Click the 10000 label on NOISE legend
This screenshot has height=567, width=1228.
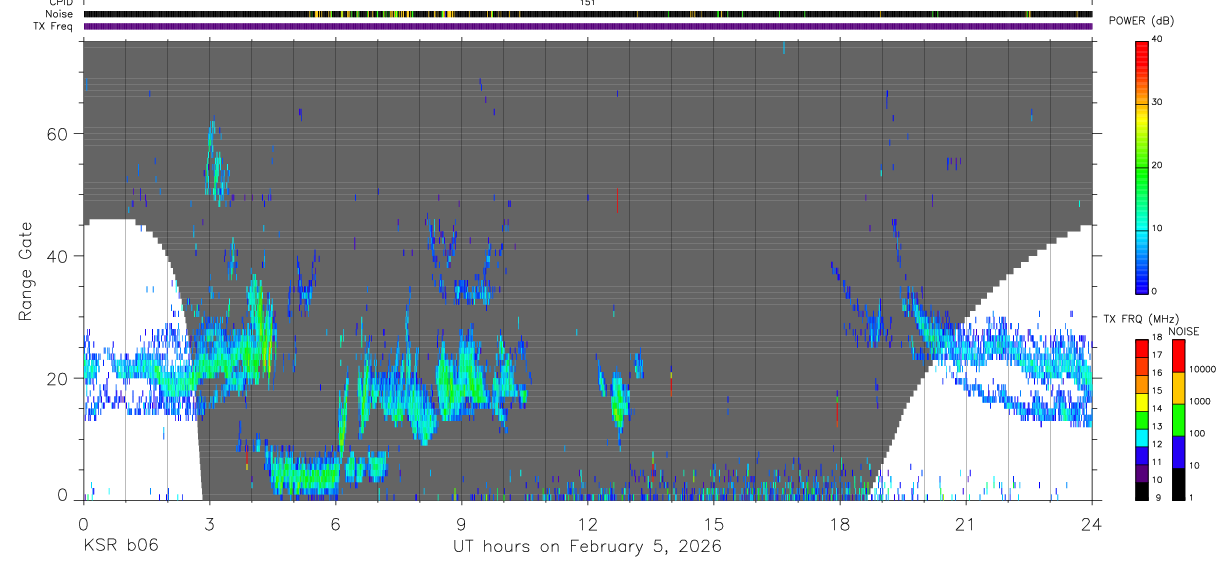point(1202,369)
